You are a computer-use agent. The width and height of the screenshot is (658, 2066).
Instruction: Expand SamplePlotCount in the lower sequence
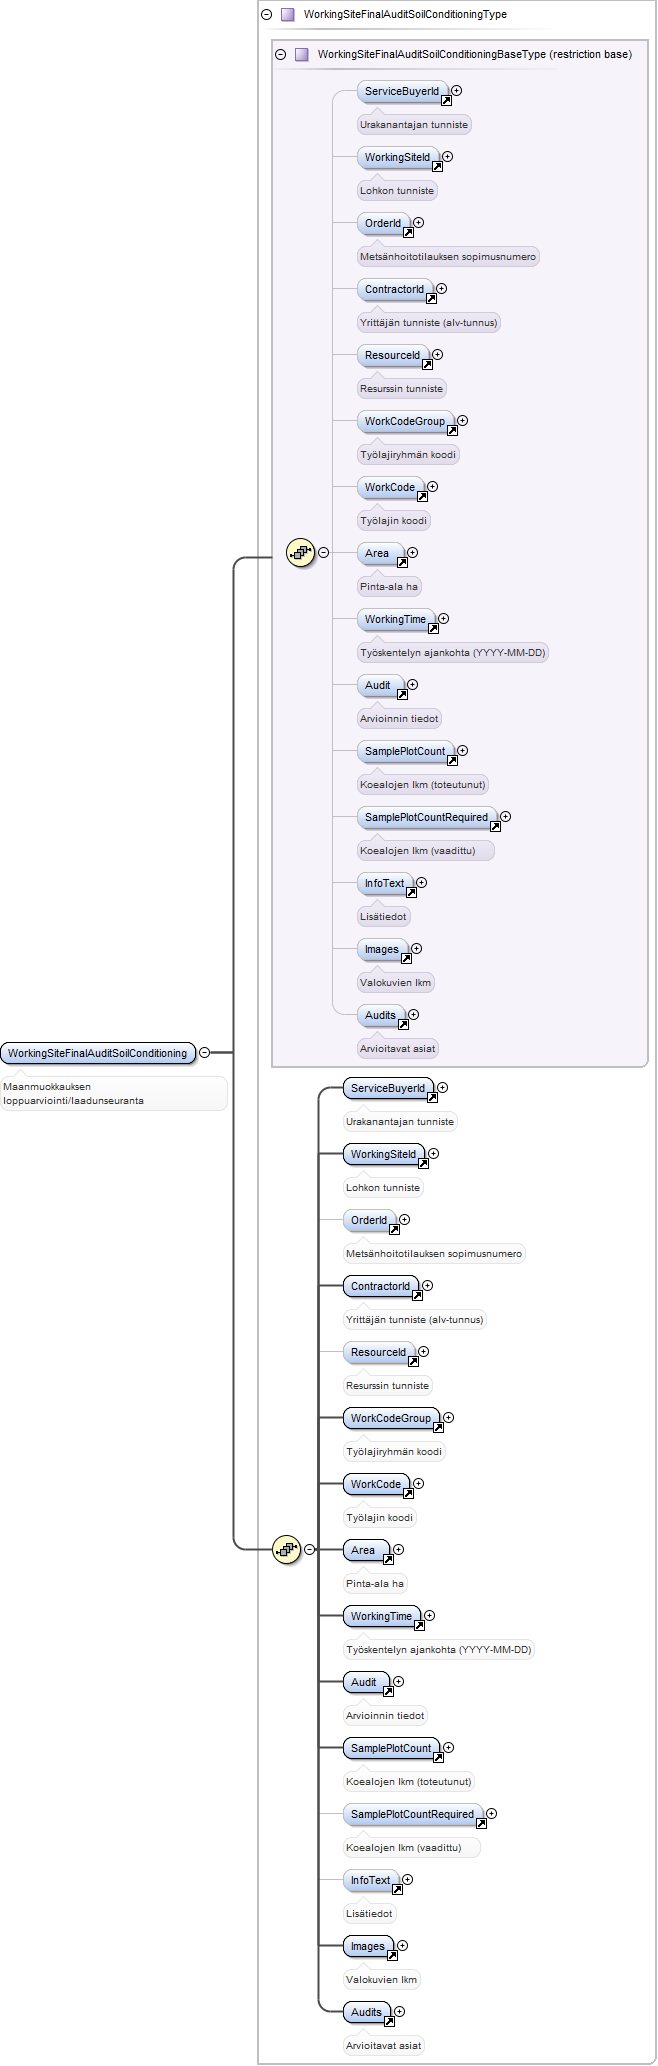[x=449, y=1748]
